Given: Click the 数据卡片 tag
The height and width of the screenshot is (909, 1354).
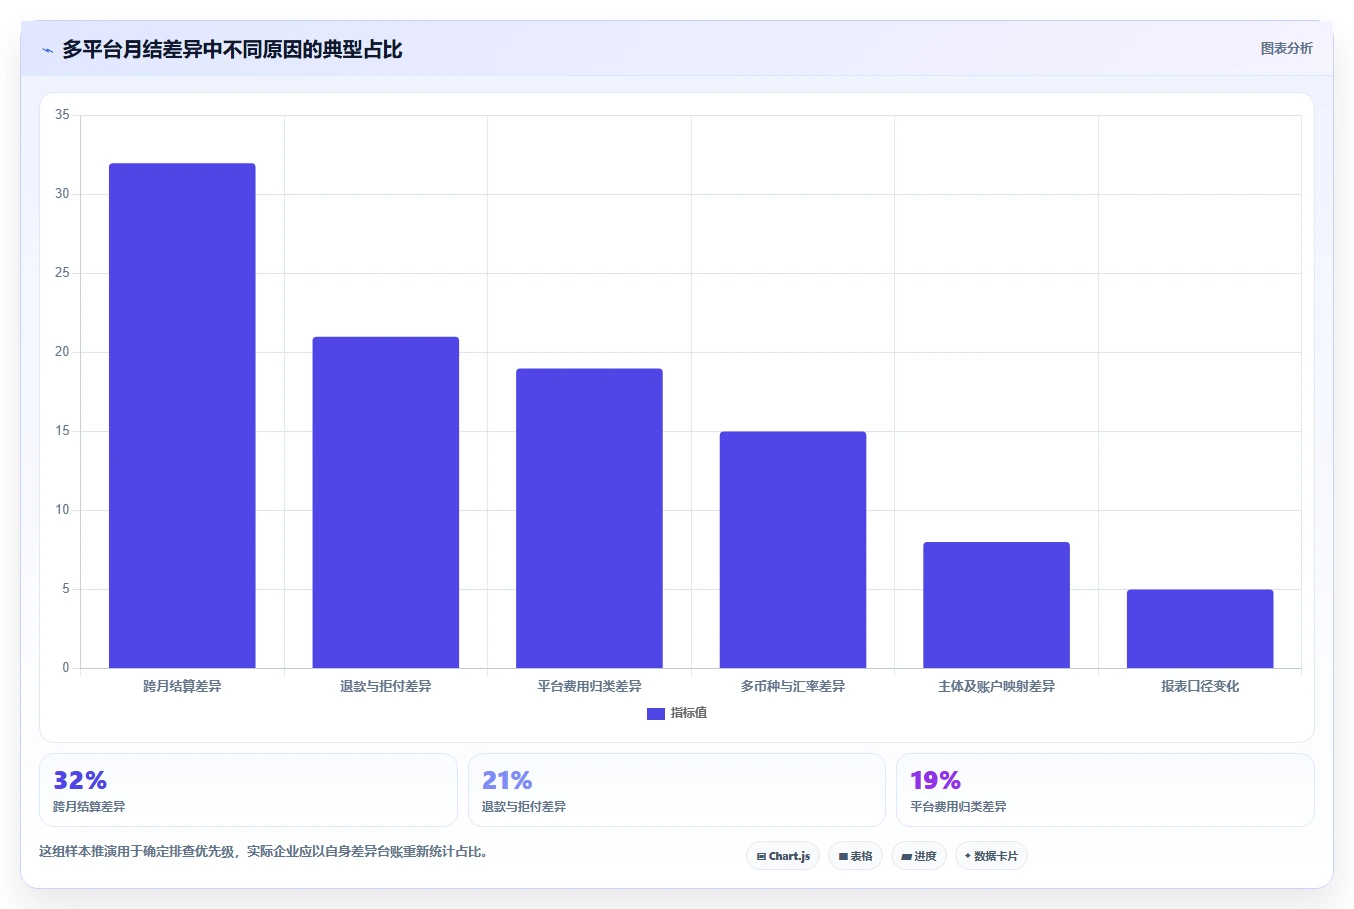Looking at the screenshot, I should pyautogui.click(x=991, y=856).
